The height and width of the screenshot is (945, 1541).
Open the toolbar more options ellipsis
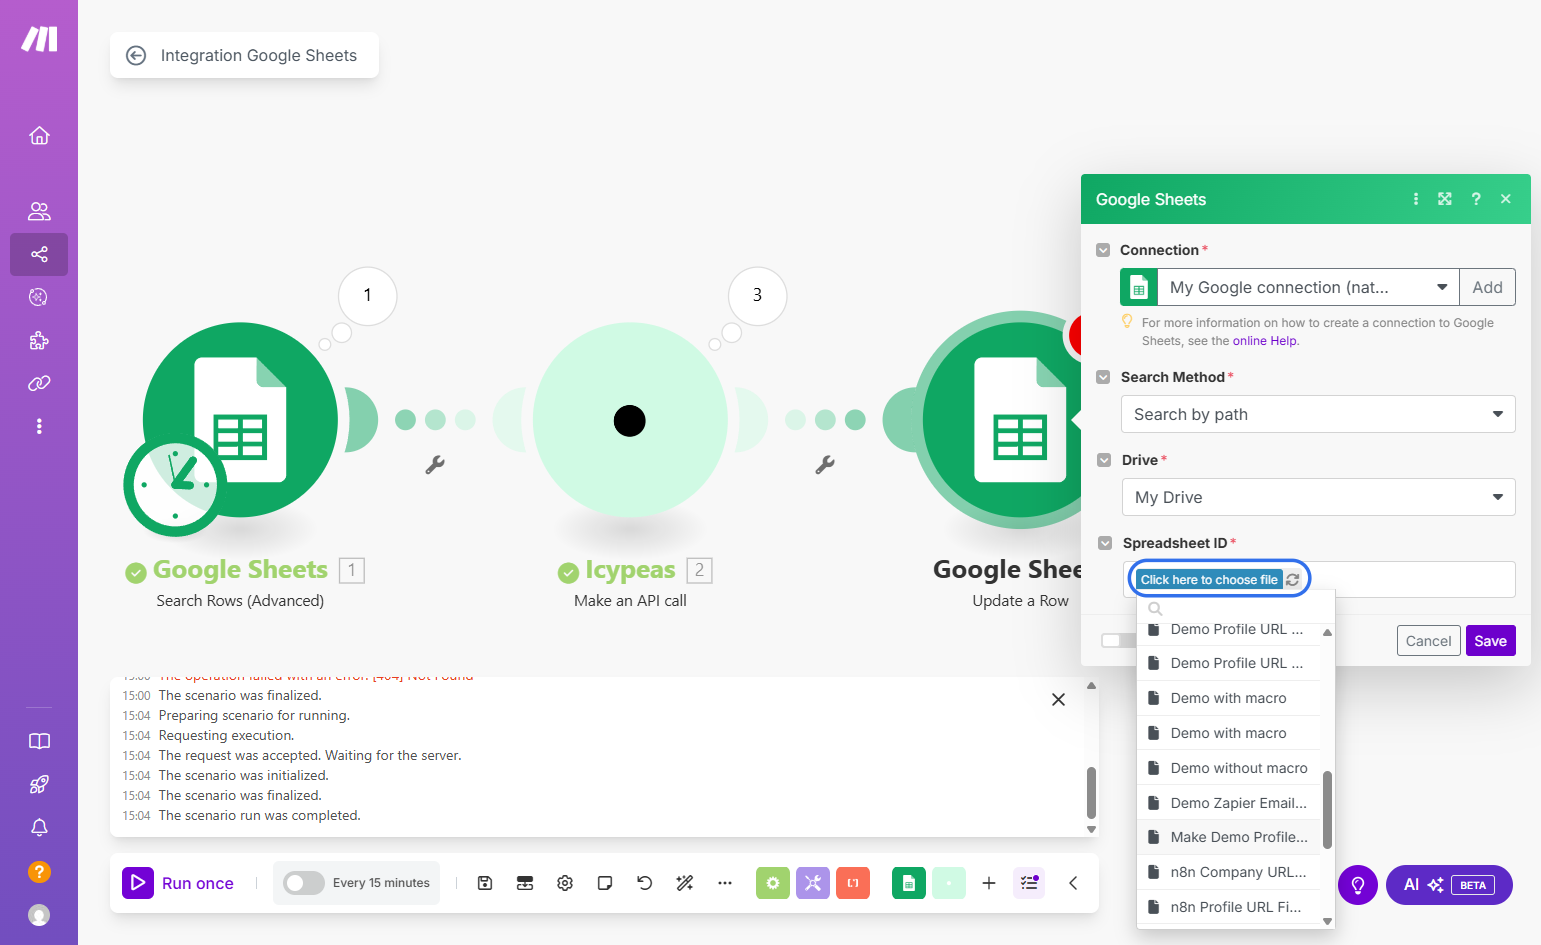tap(725, 883)
